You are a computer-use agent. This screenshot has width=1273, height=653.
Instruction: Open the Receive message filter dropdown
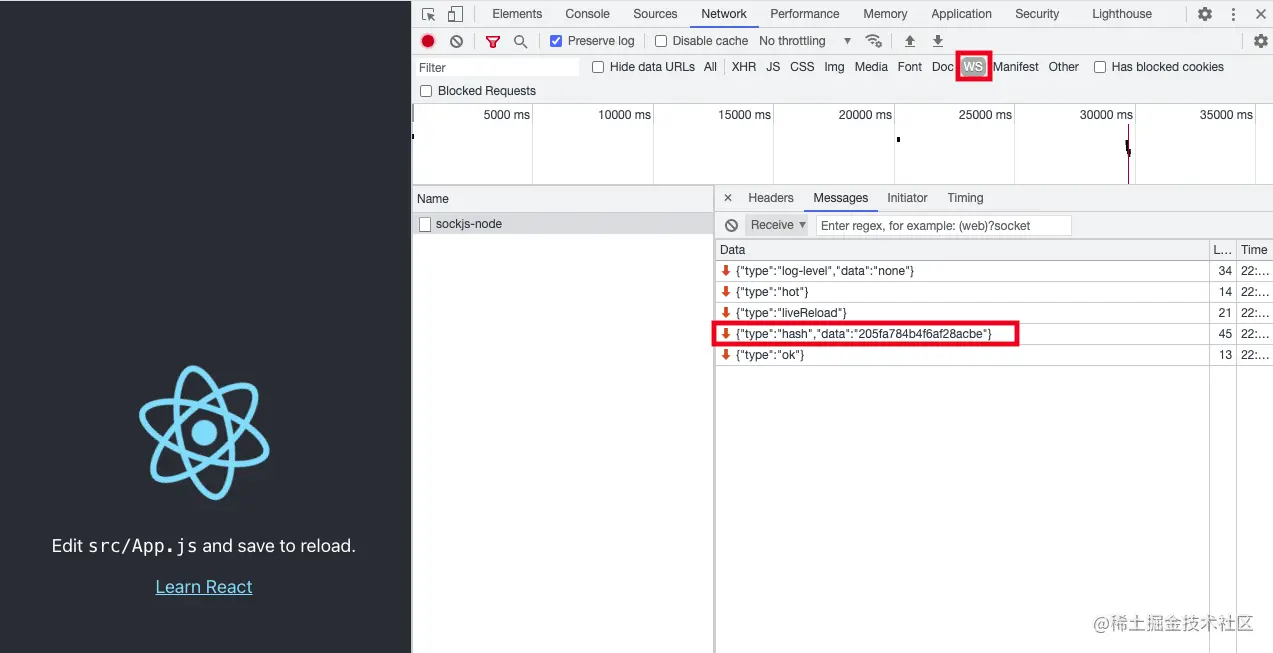pos(778,225)
